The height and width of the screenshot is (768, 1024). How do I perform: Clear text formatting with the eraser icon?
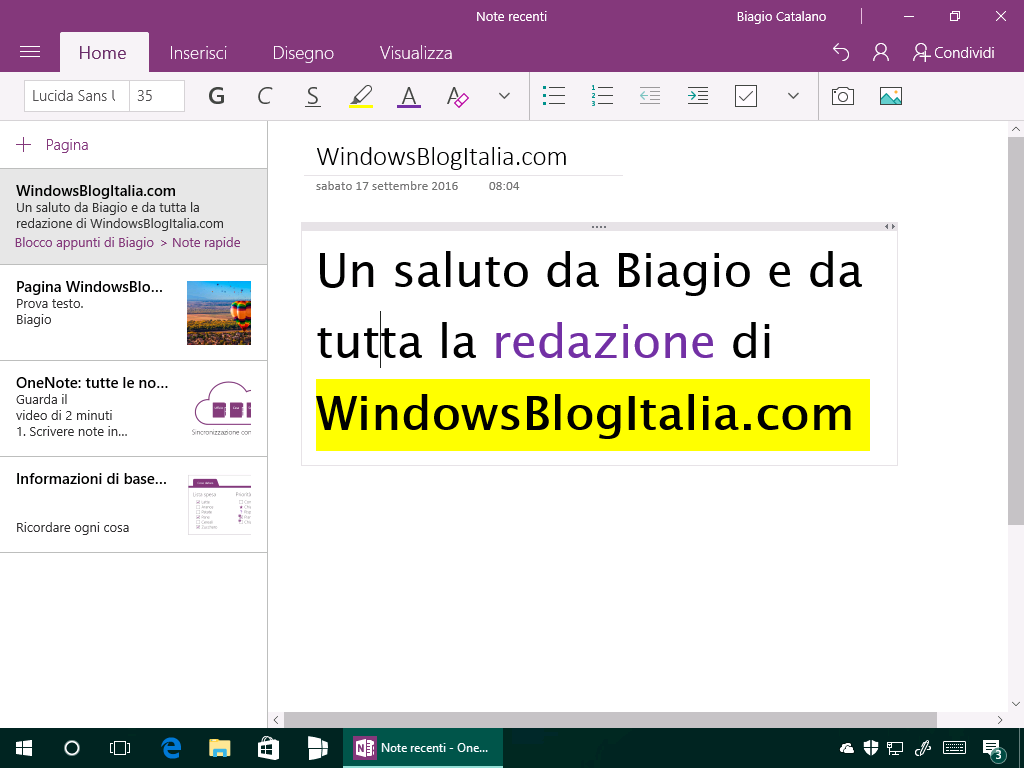(x=457, y=96)
